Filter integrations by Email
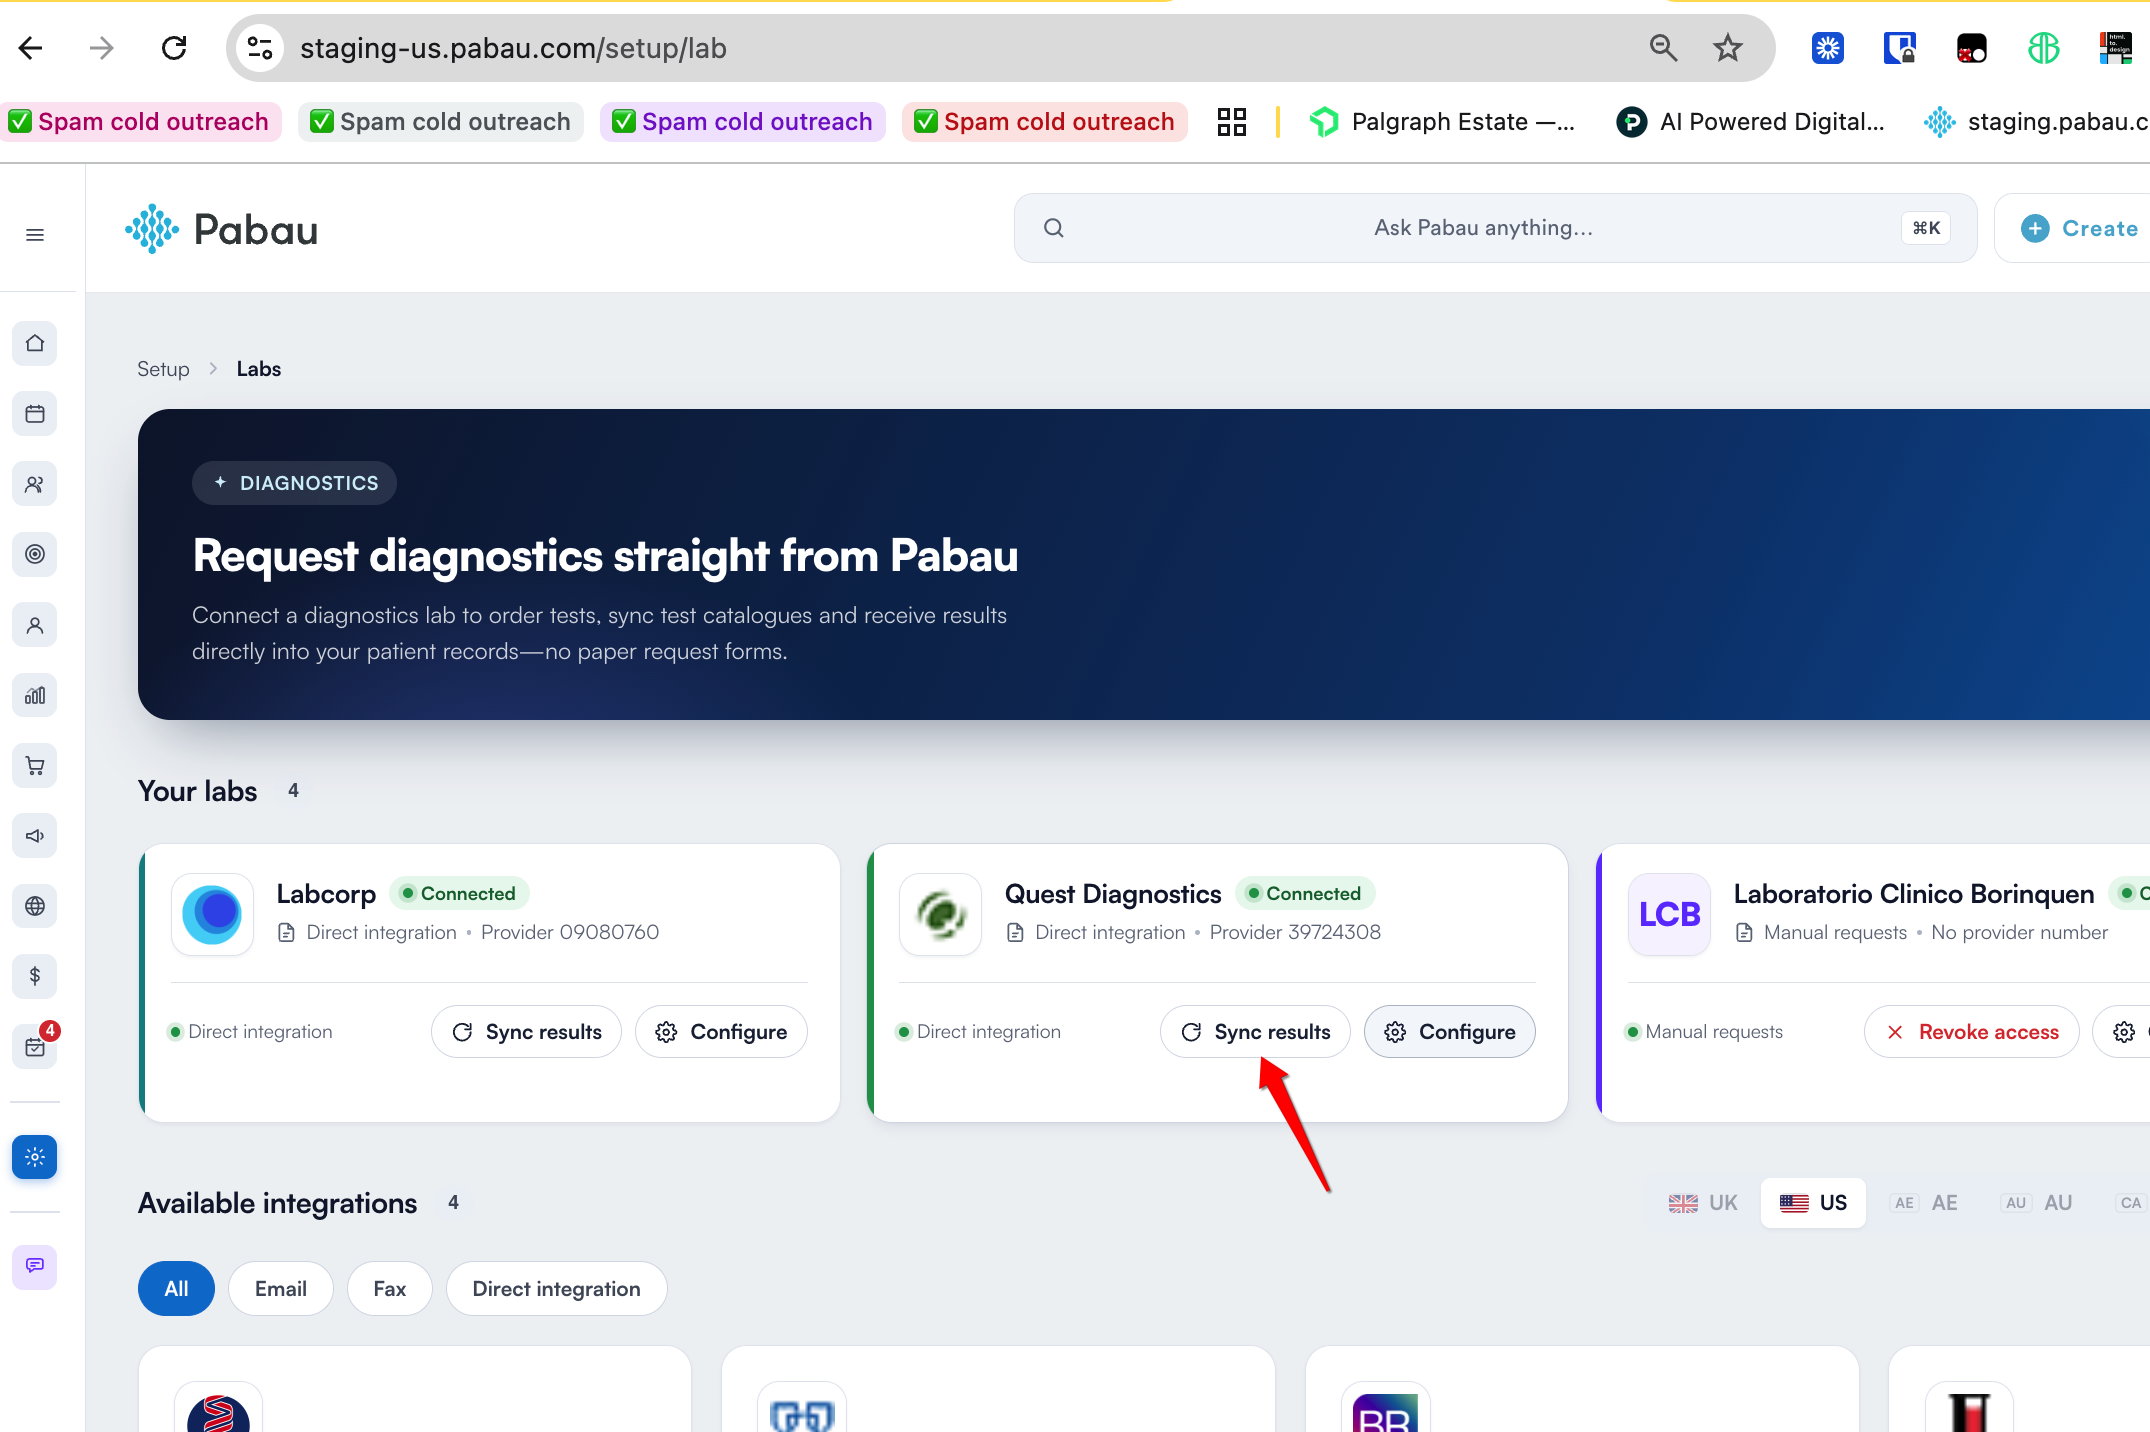The height and width of the screenshot is (1432, 2150). point(280,1289)
